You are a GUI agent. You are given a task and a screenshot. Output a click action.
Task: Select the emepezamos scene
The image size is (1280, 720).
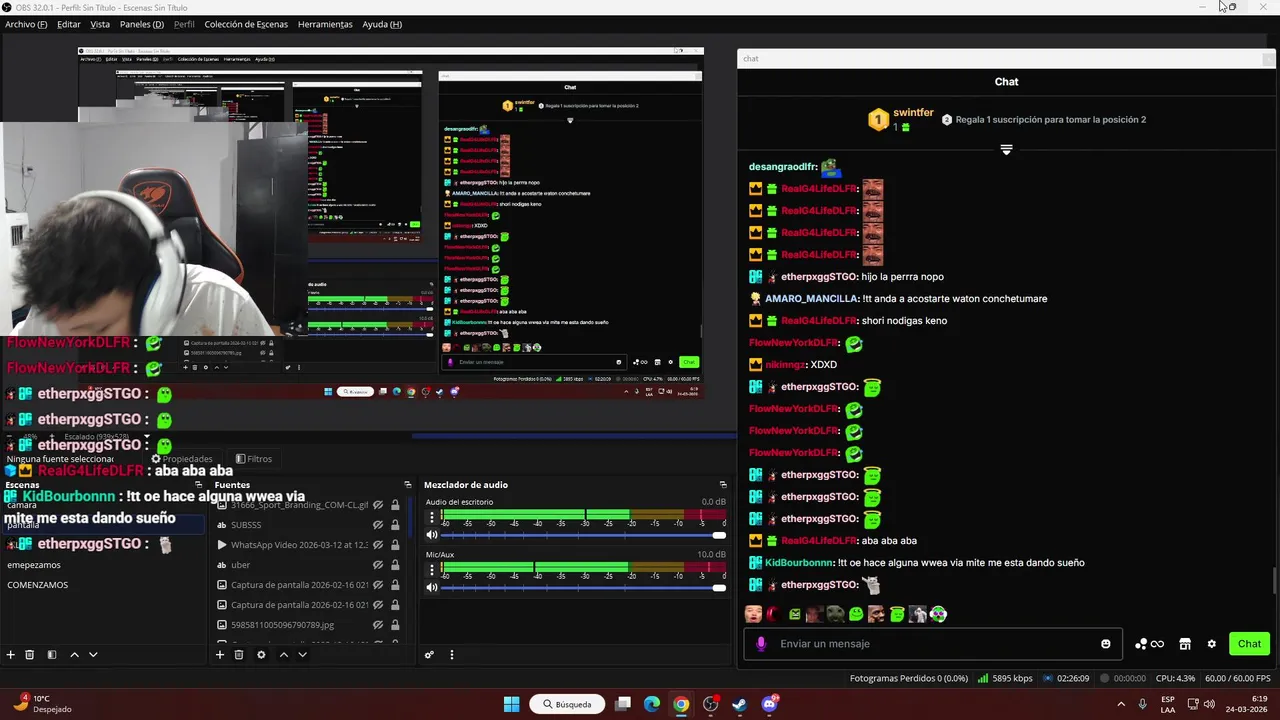(34, 565)
